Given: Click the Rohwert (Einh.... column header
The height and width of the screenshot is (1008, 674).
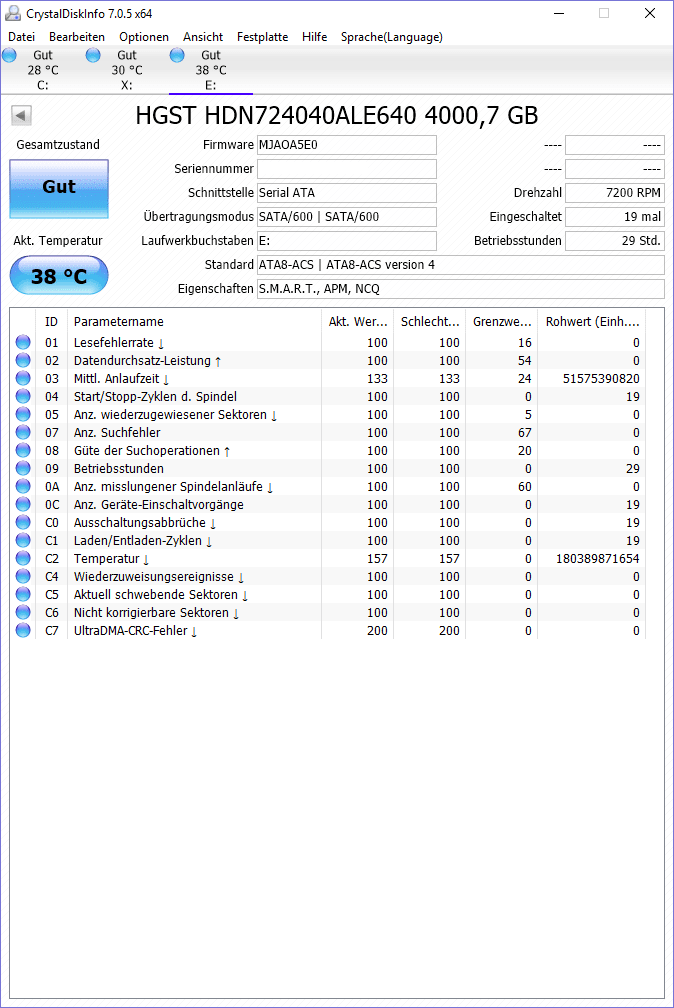Looking at the screenshot, I should click(592, 321).
